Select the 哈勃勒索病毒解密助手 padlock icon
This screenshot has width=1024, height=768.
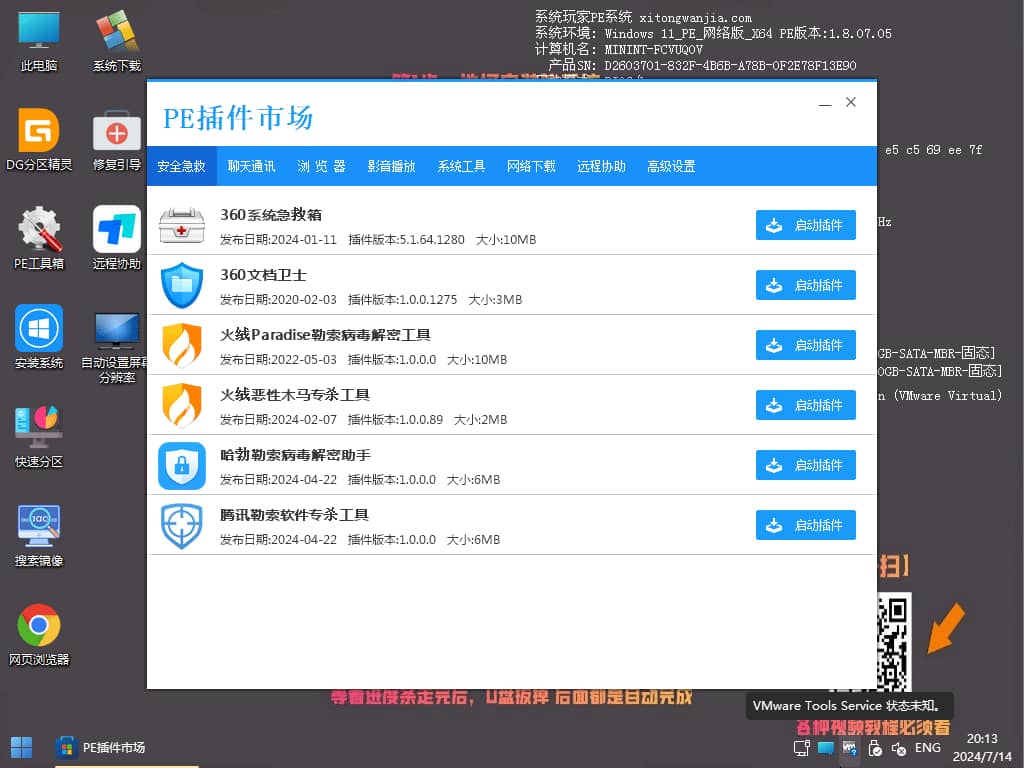point(181,465)
